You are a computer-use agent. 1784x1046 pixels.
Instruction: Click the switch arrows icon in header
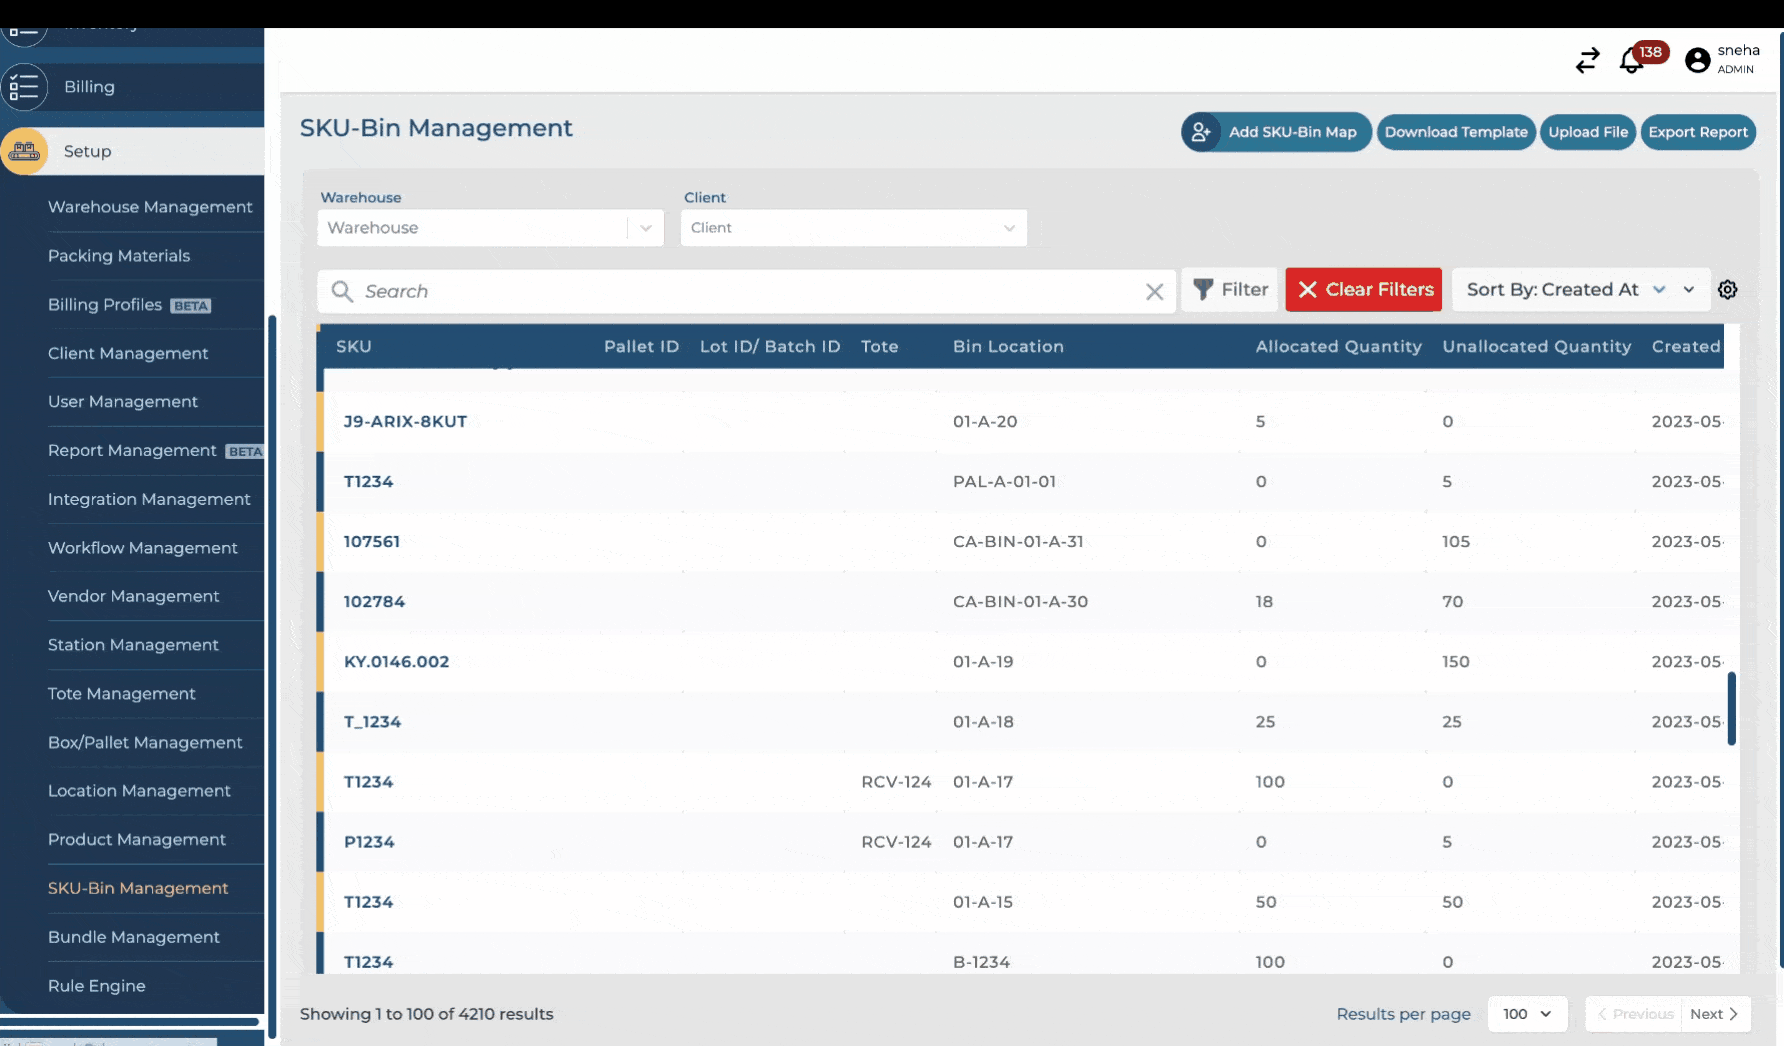pyautogui.click(x=1587, y=61)
